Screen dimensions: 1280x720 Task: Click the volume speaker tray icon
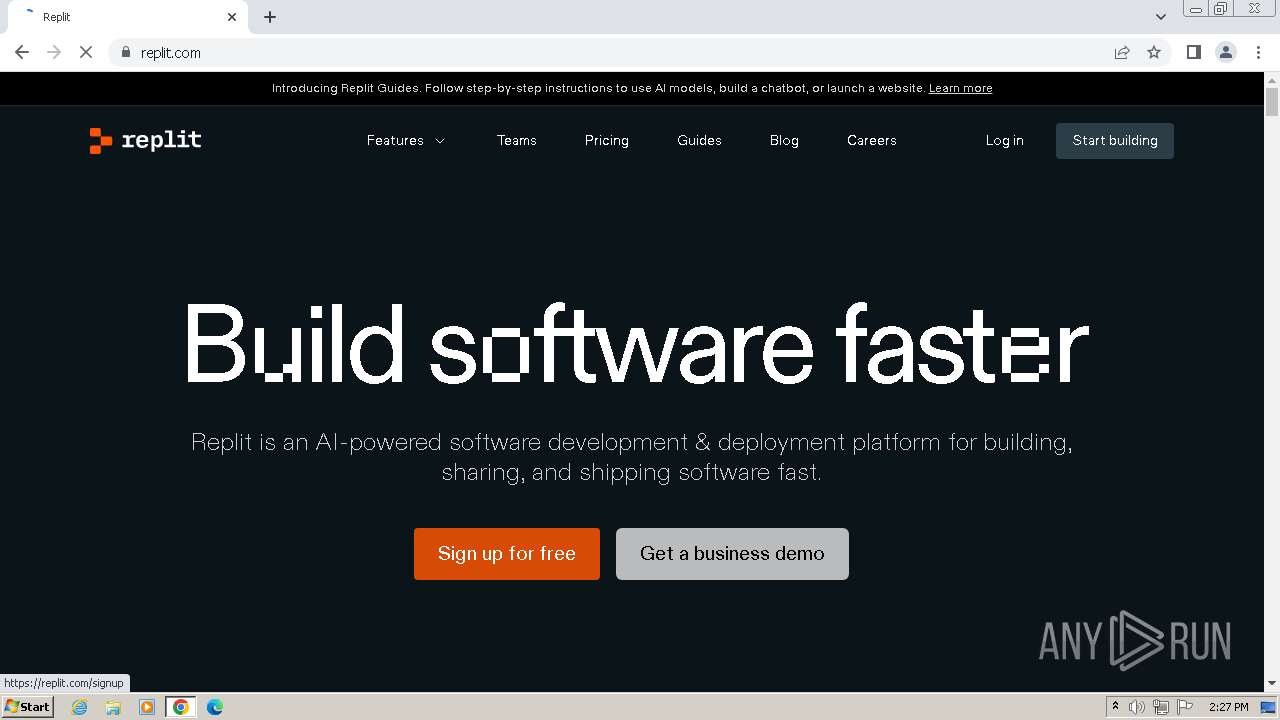[1137, 707]
